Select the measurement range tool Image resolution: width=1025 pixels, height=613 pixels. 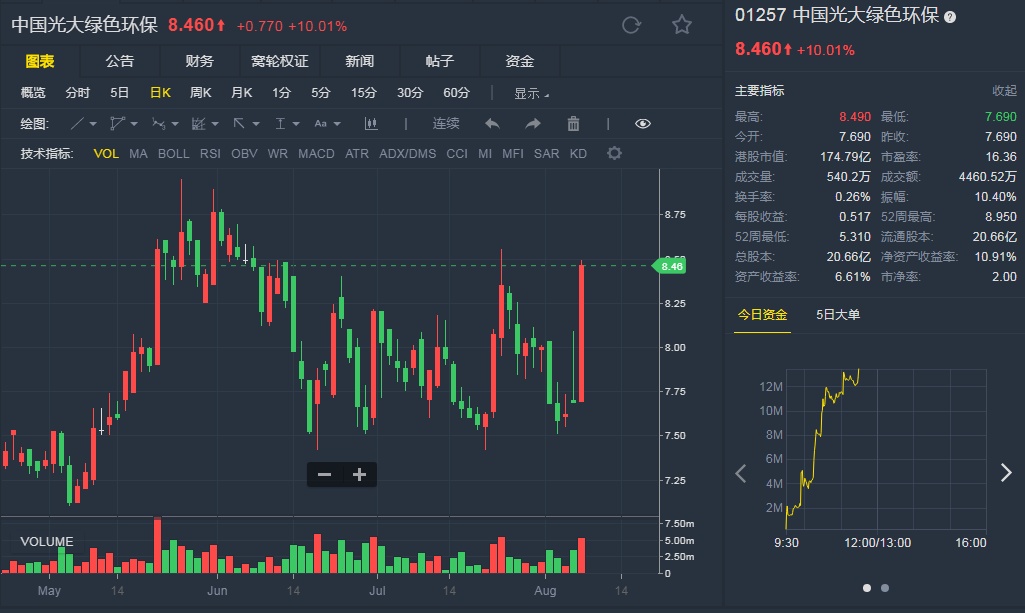pyautogui.click(x=280, y=124)
